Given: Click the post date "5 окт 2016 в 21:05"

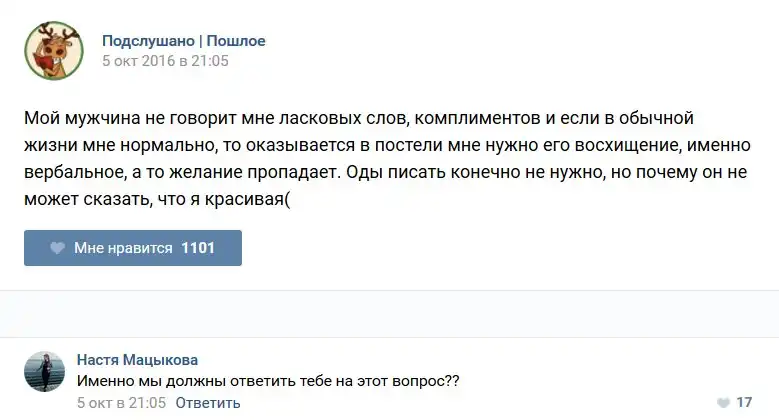Looking at the screenshot, I should click(x=165, y=61).
